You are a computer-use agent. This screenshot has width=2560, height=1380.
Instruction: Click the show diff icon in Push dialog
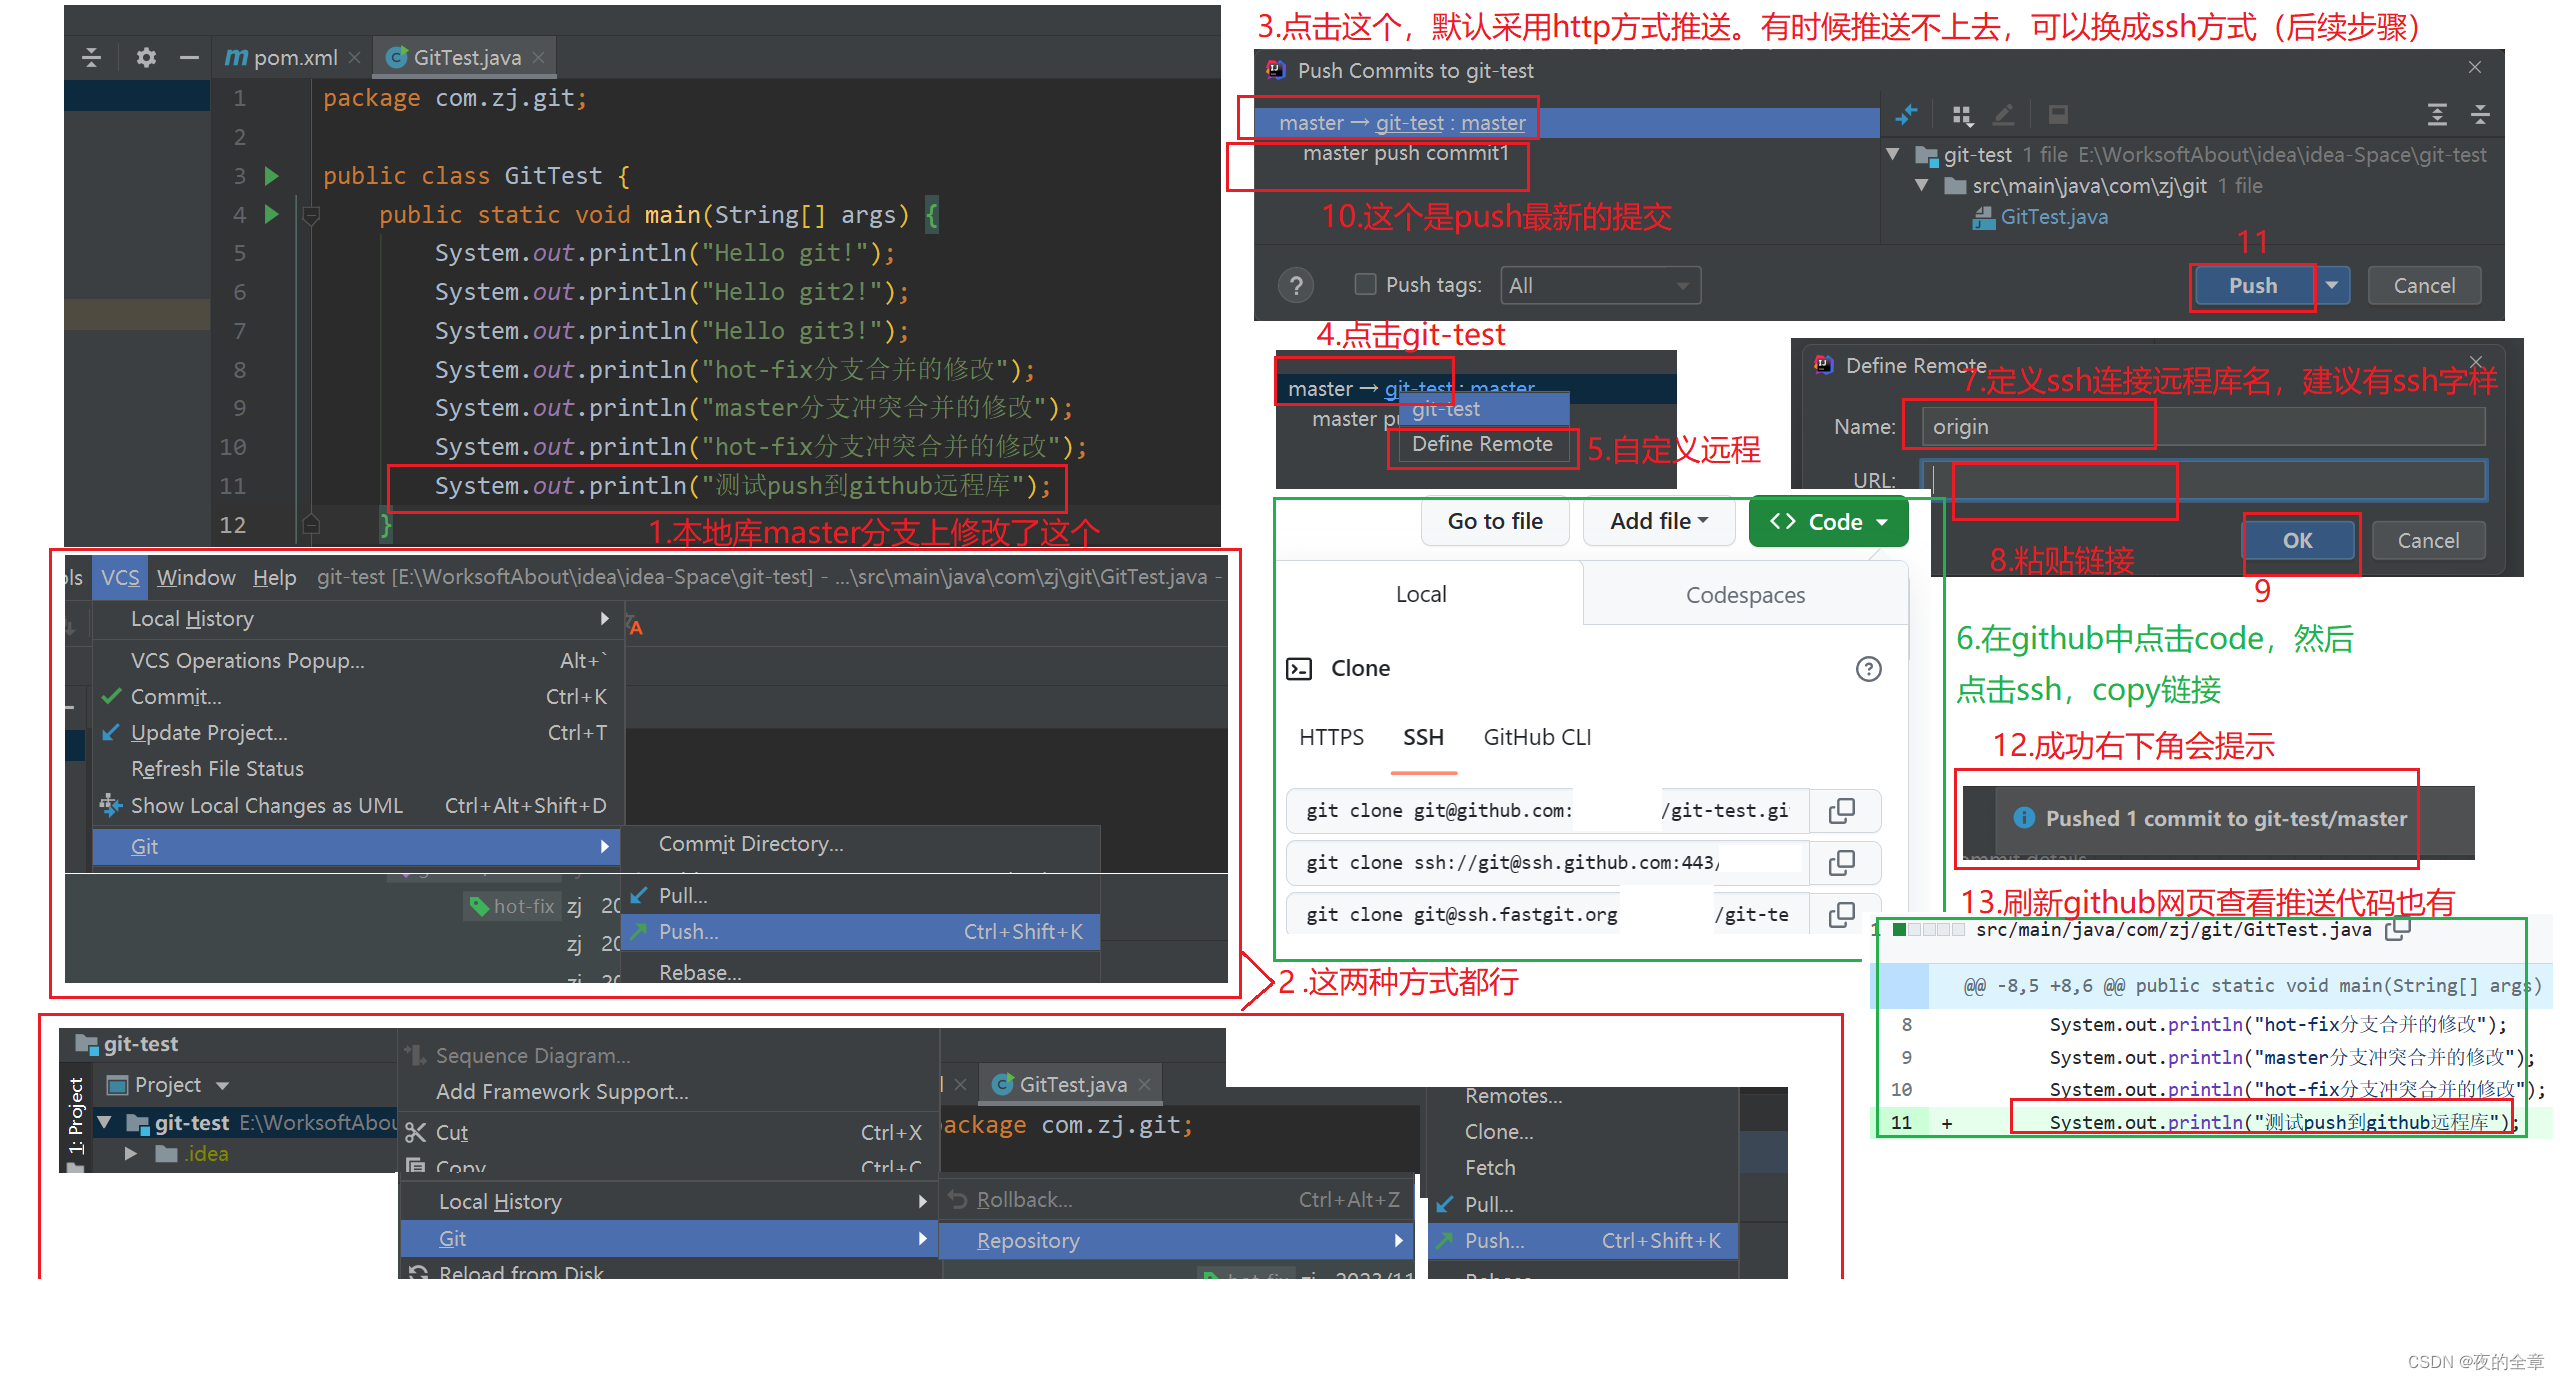[x=1906, y=115]
